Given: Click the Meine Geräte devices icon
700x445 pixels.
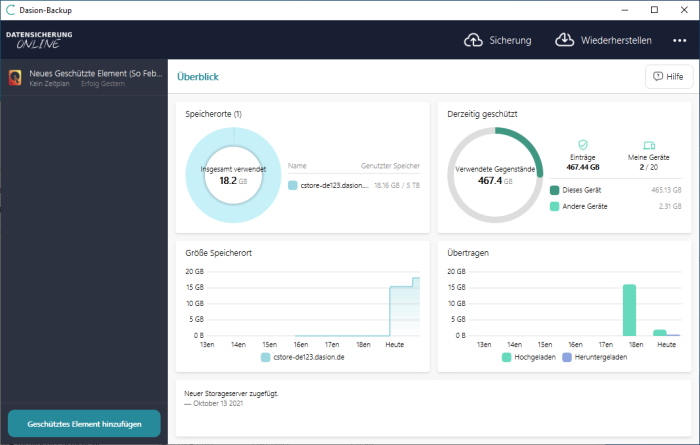Looking at the screenshot, I should [648, 145].
